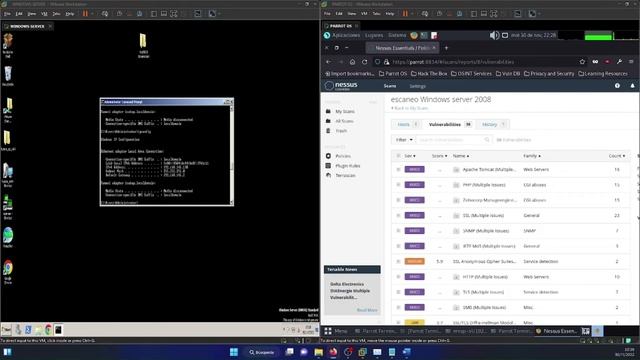Click Back to My Scans link
This screenshot has height=360, width=640.
(x=409, y=108)
